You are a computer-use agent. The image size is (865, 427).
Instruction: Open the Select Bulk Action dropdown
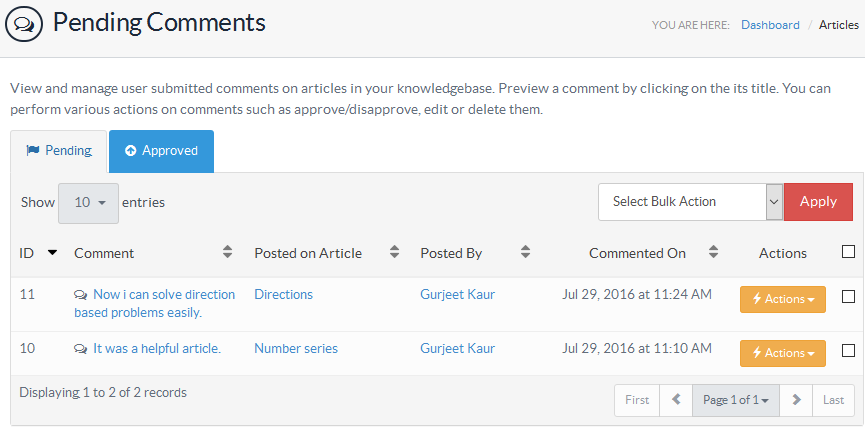pyautogui.click(x=690, y=202)
